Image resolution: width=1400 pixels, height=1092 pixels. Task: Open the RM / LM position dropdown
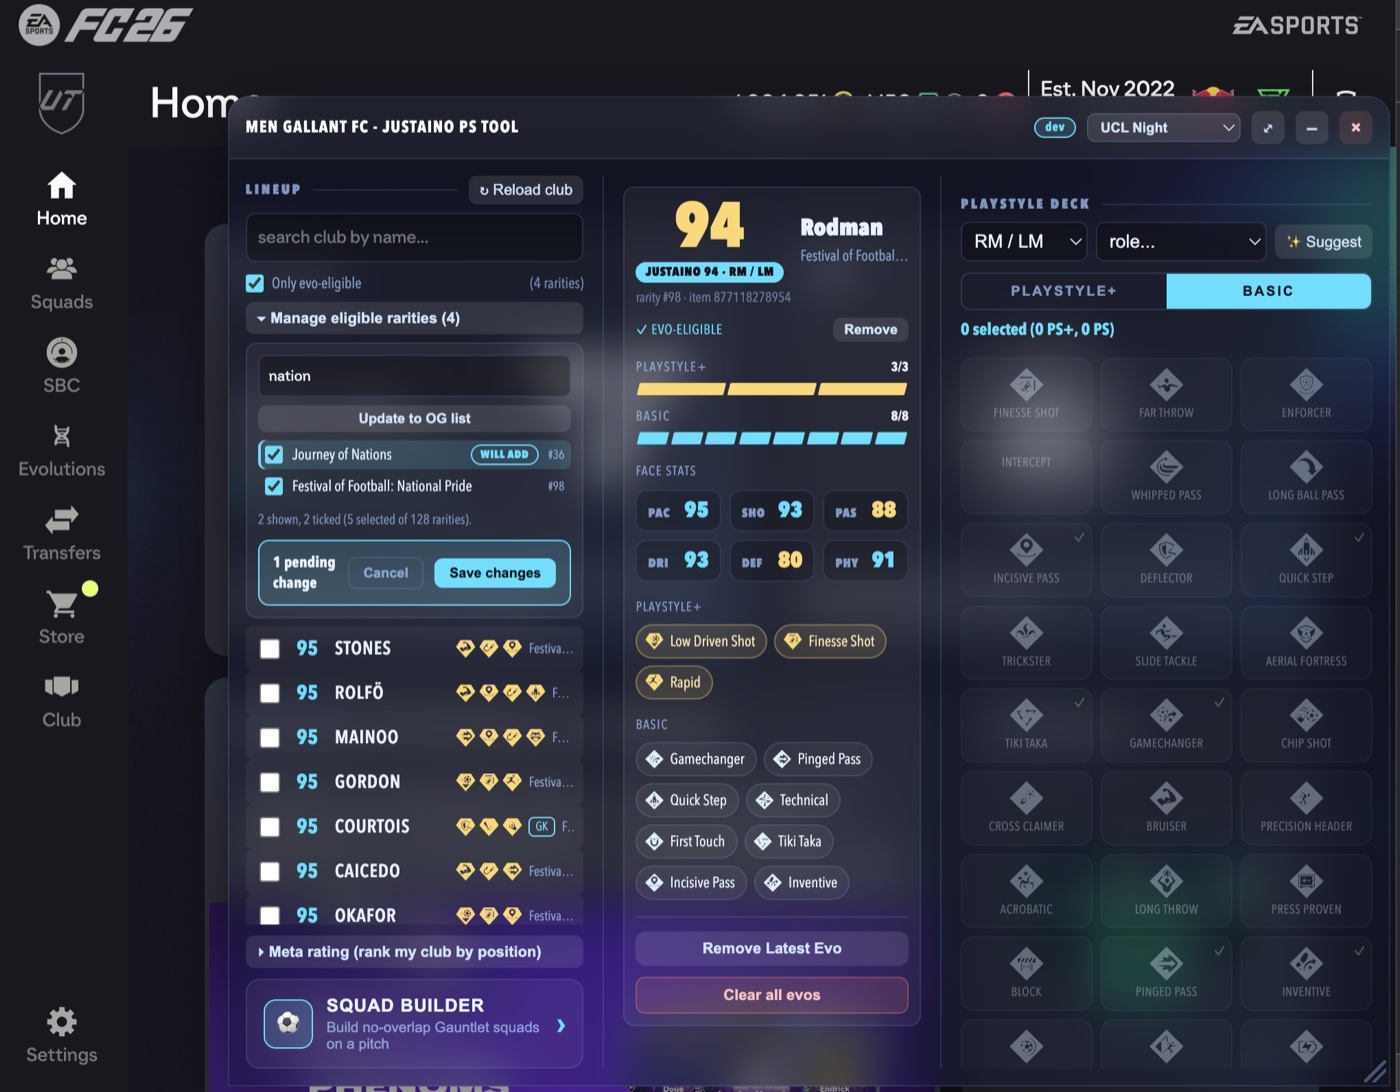click(1024, 241)
